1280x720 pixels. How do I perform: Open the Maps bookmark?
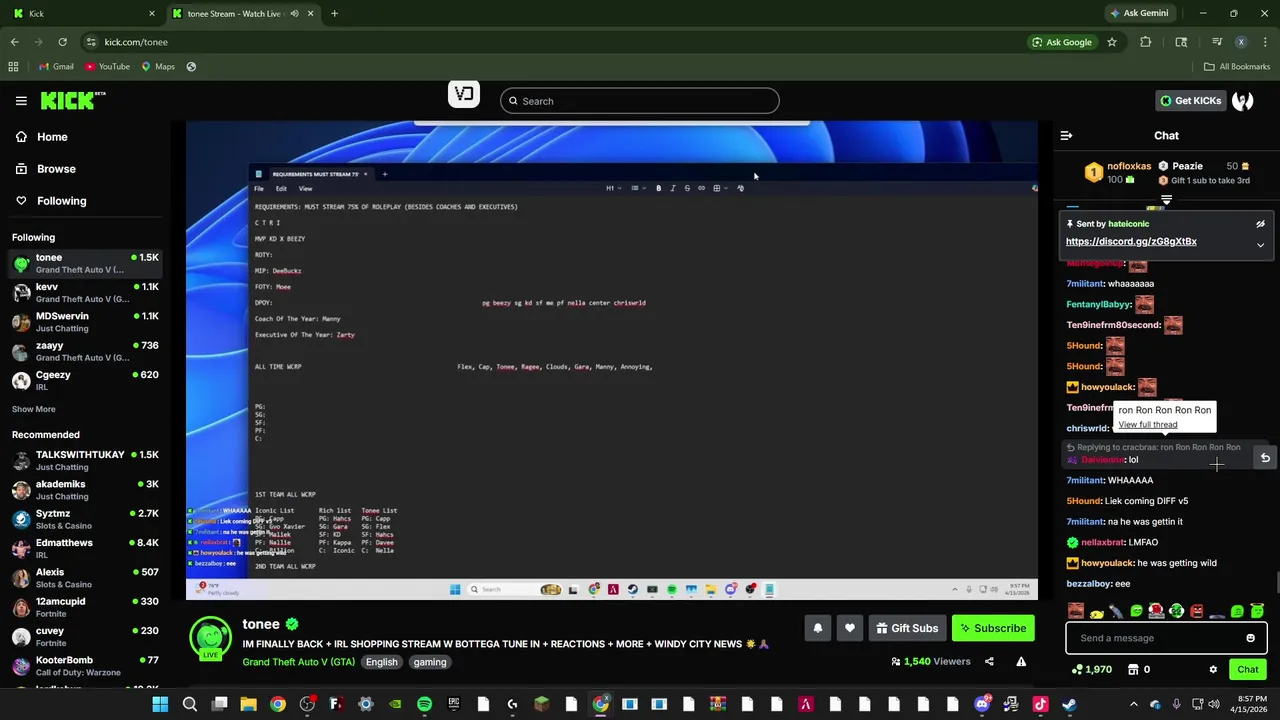158,66
